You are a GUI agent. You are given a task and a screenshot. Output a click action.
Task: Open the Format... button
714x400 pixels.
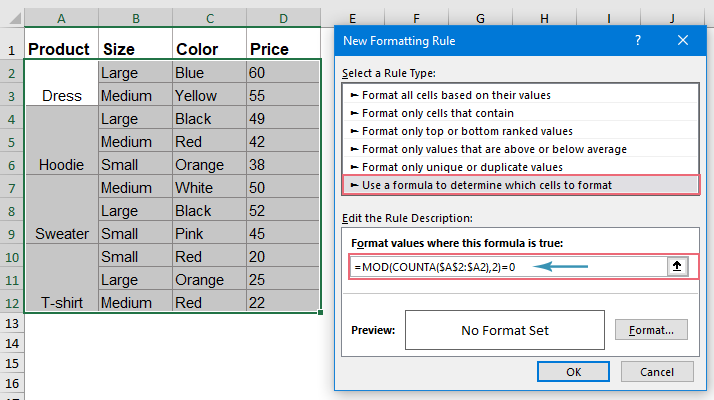pos(651,330)
